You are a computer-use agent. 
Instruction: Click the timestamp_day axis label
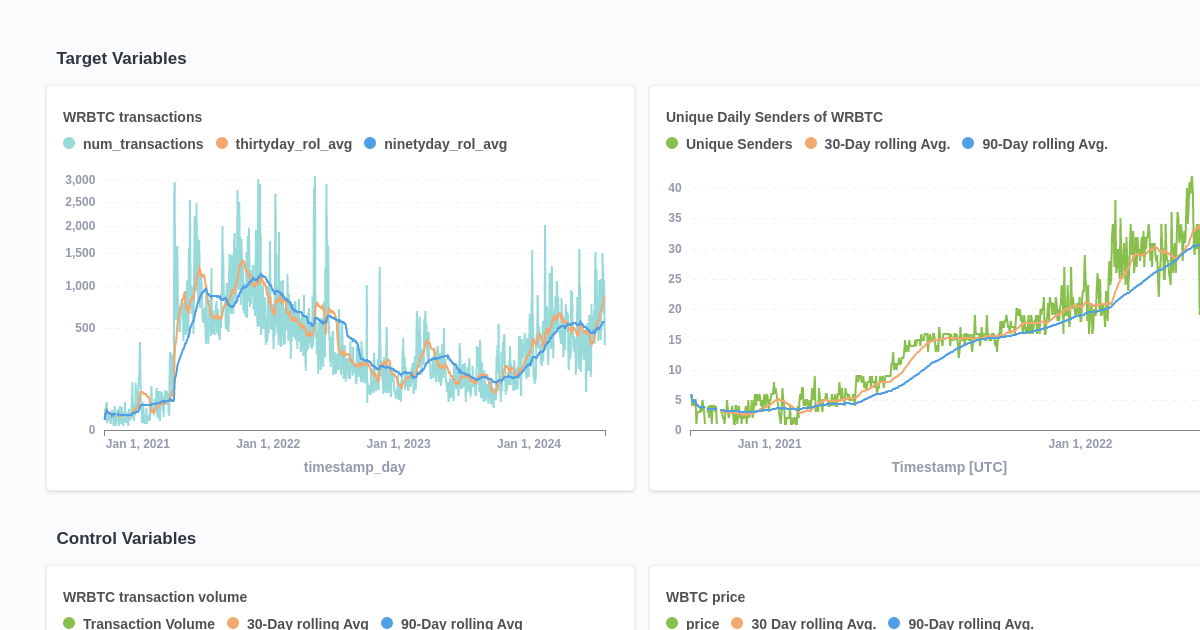click(355, 467)
